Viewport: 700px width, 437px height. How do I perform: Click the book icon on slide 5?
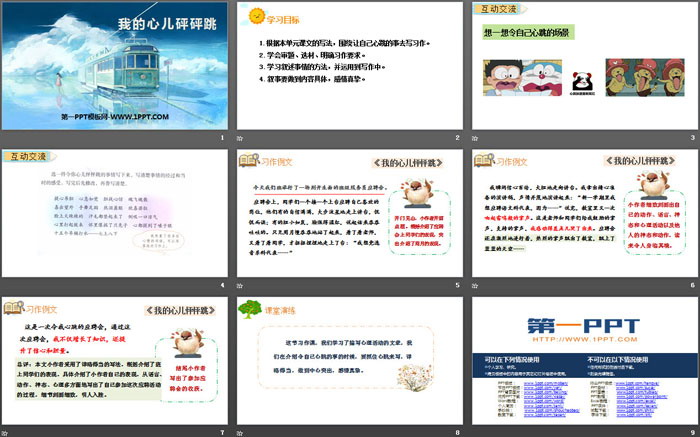pos(249,160)
